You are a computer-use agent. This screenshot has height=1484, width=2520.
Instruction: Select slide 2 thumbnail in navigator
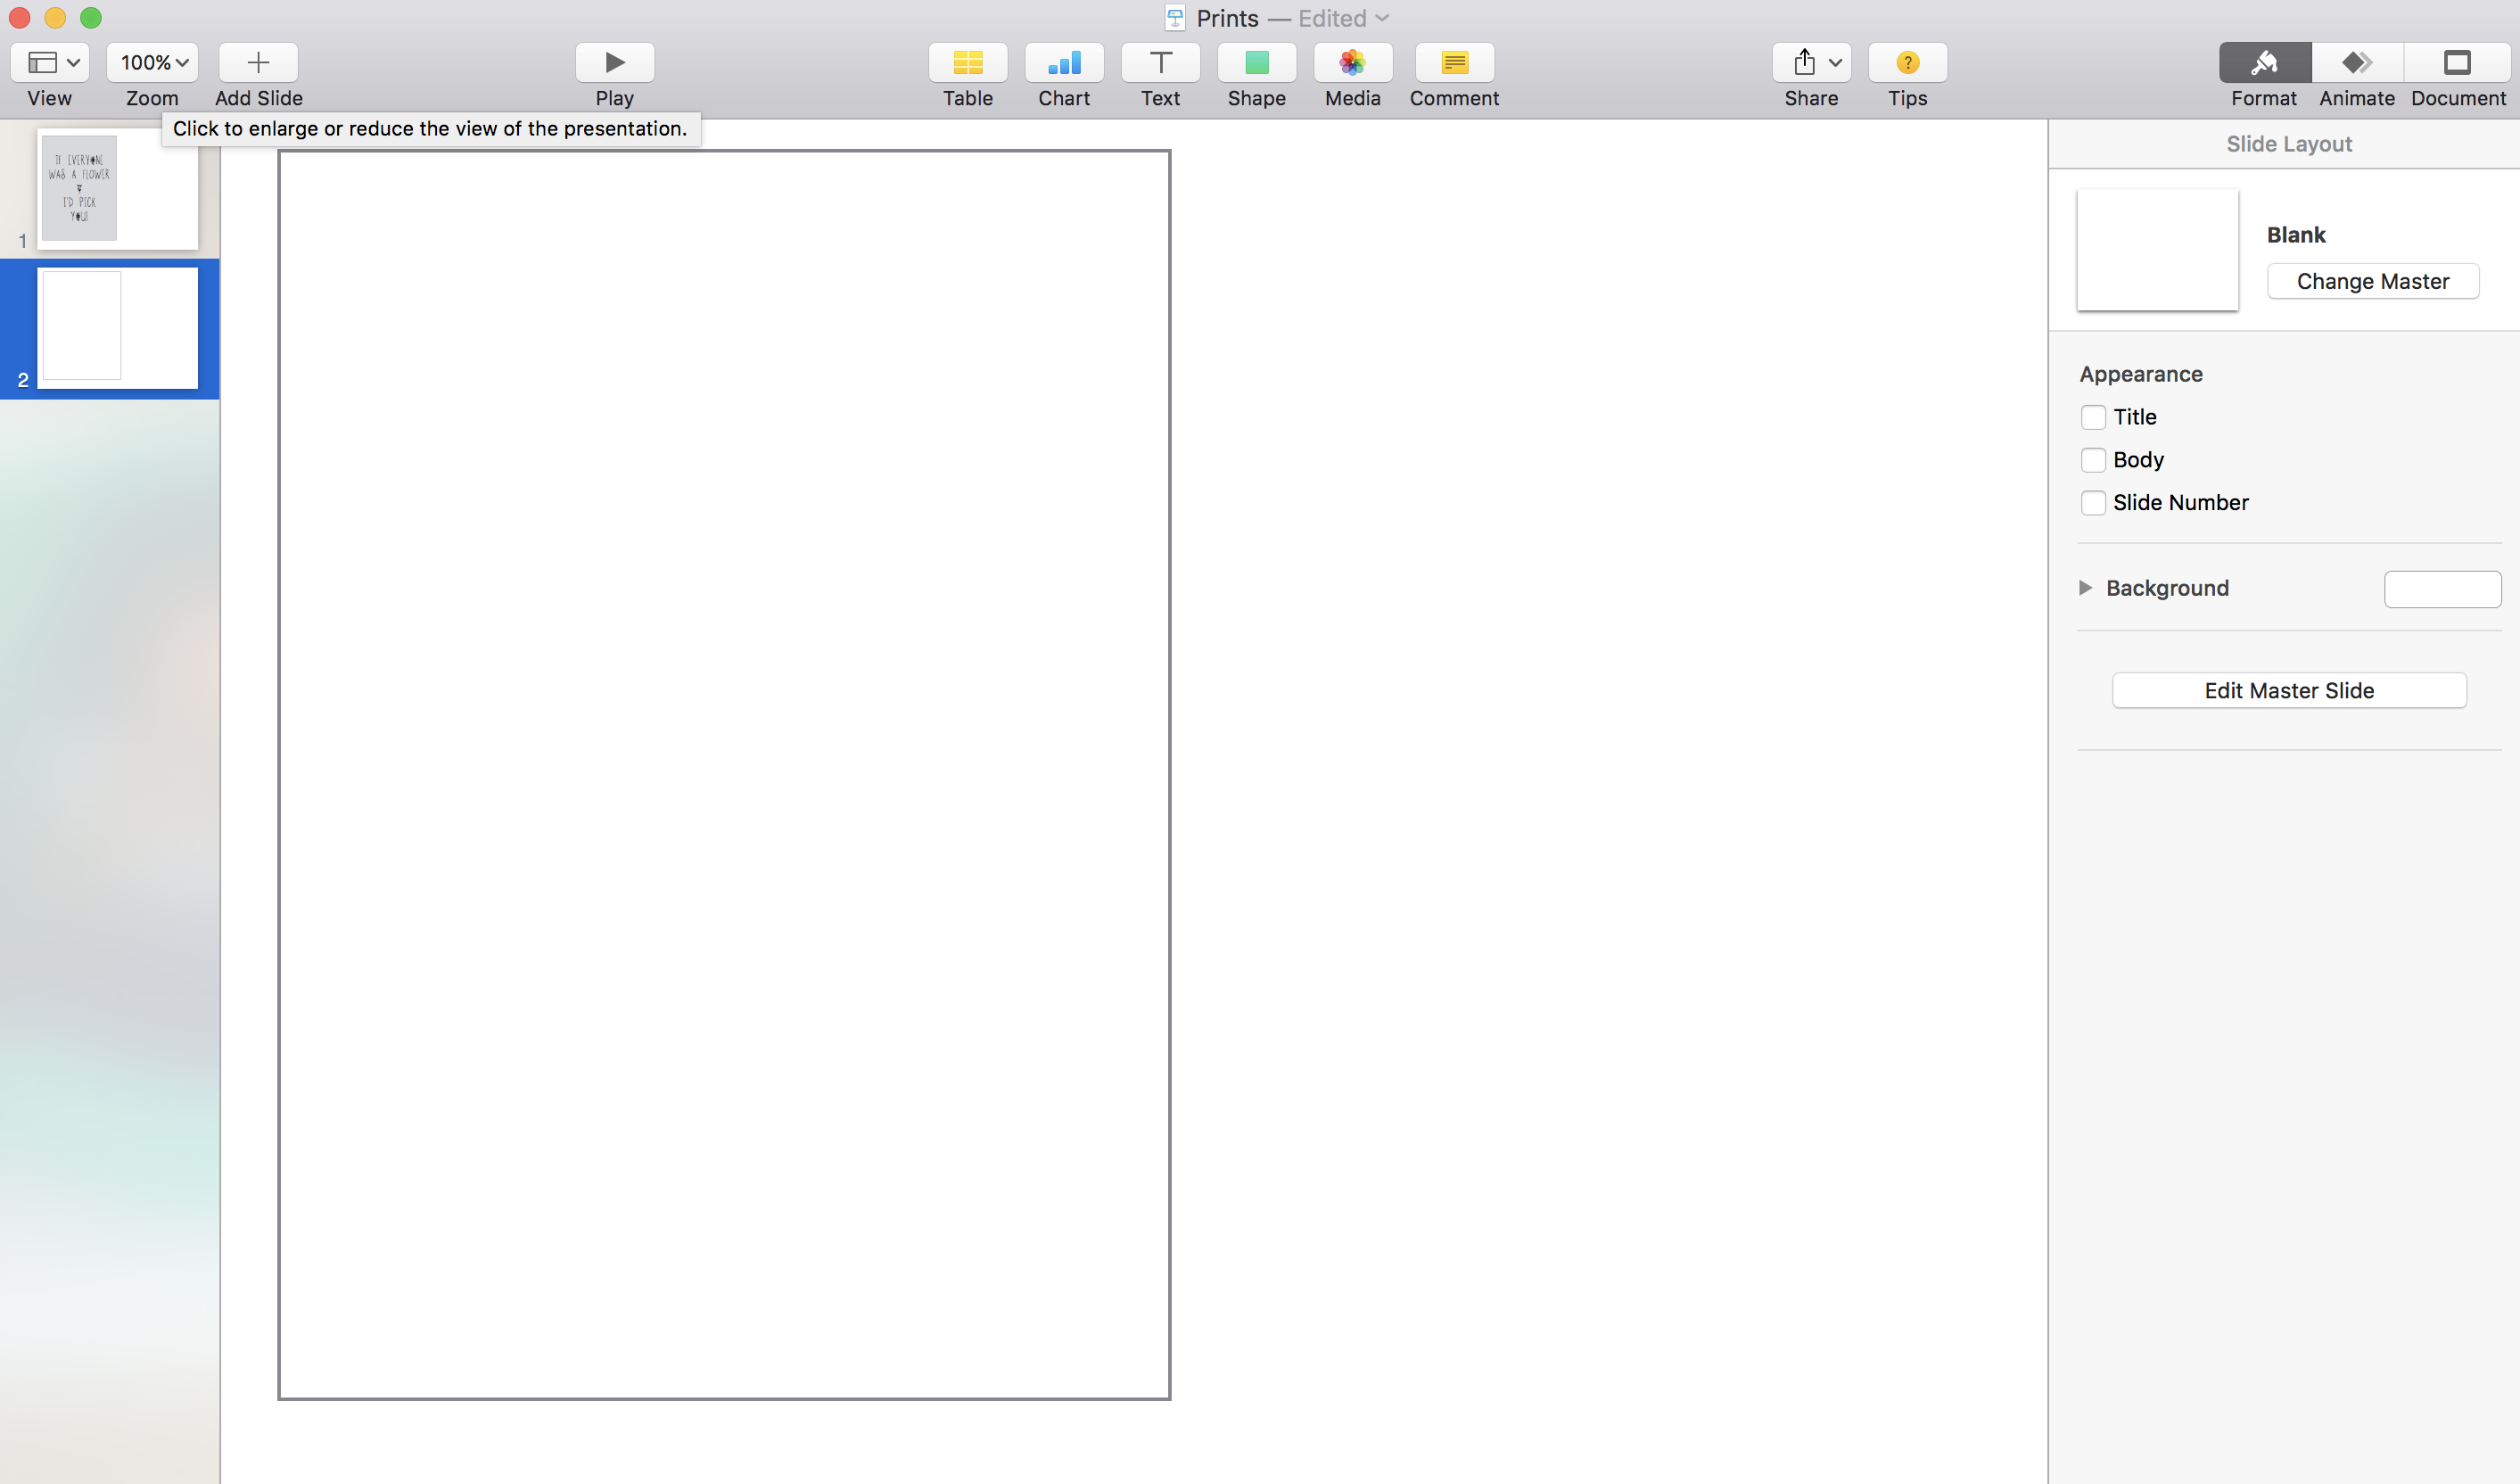(117, 328)
